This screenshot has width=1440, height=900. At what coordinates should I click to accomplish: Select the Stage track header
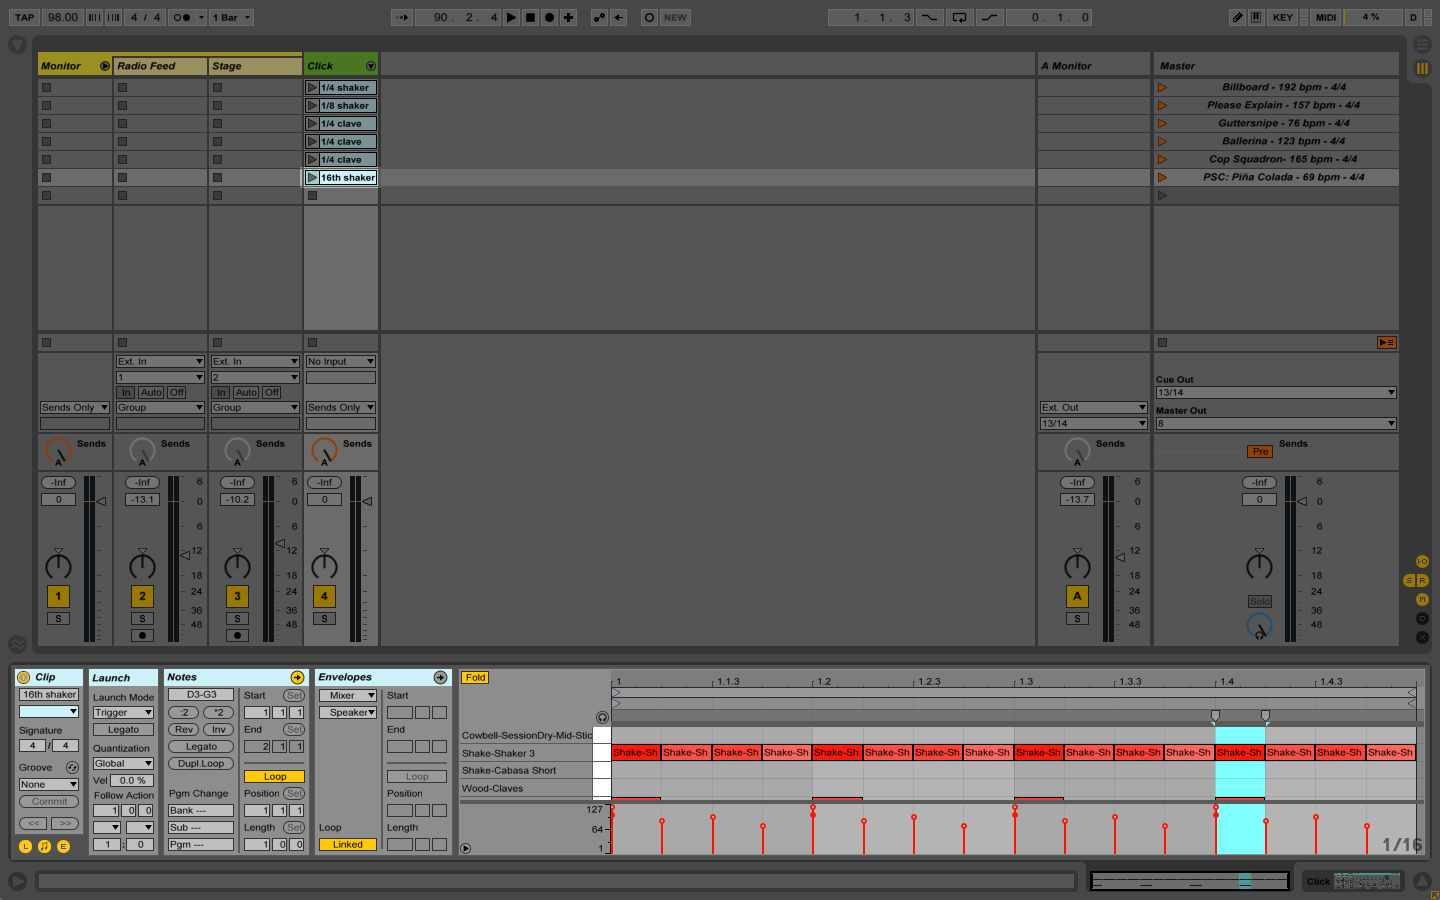pyautogui.click(x=254, y=66)
